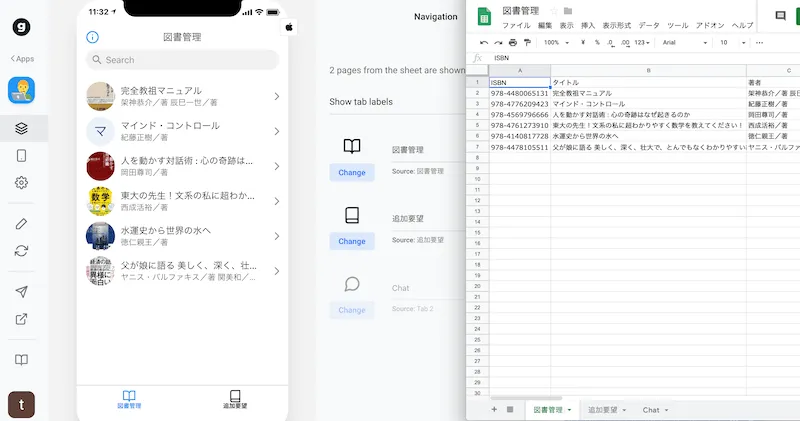Open the 編集 menu

tap(545, 26)
